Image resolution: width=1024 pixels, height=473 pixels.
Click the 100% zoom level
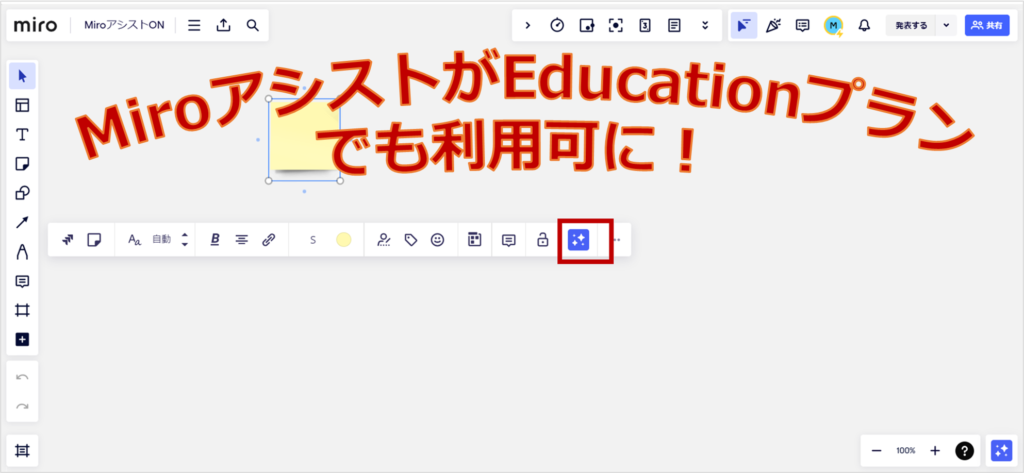click(x=906, y=451)
